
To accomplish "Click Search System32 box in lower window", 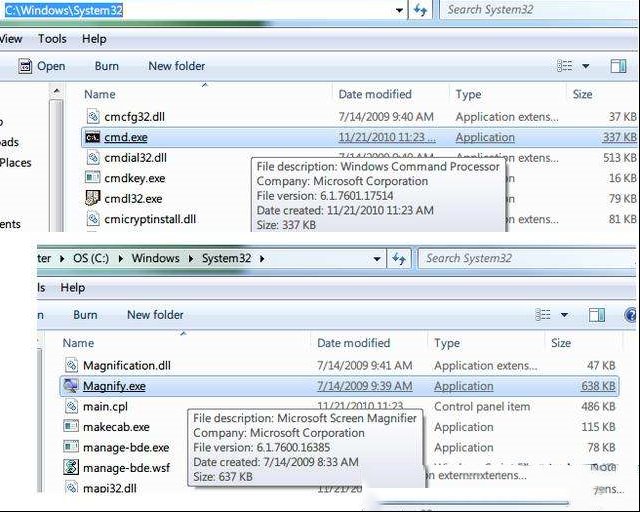I will coord(527,258).
